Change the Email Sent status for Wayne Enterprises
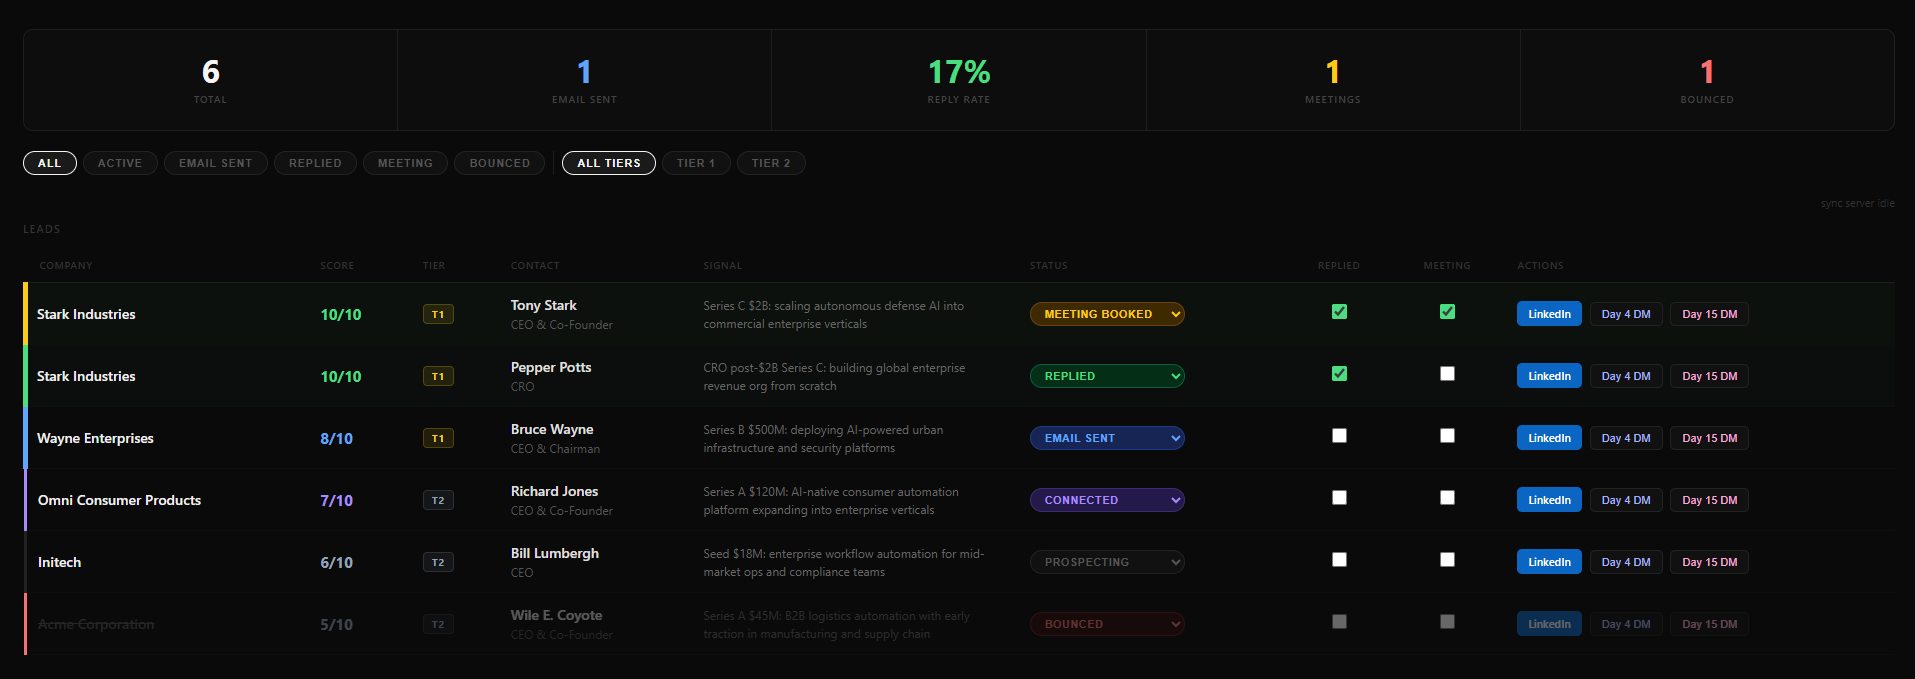 [1107, 438]
